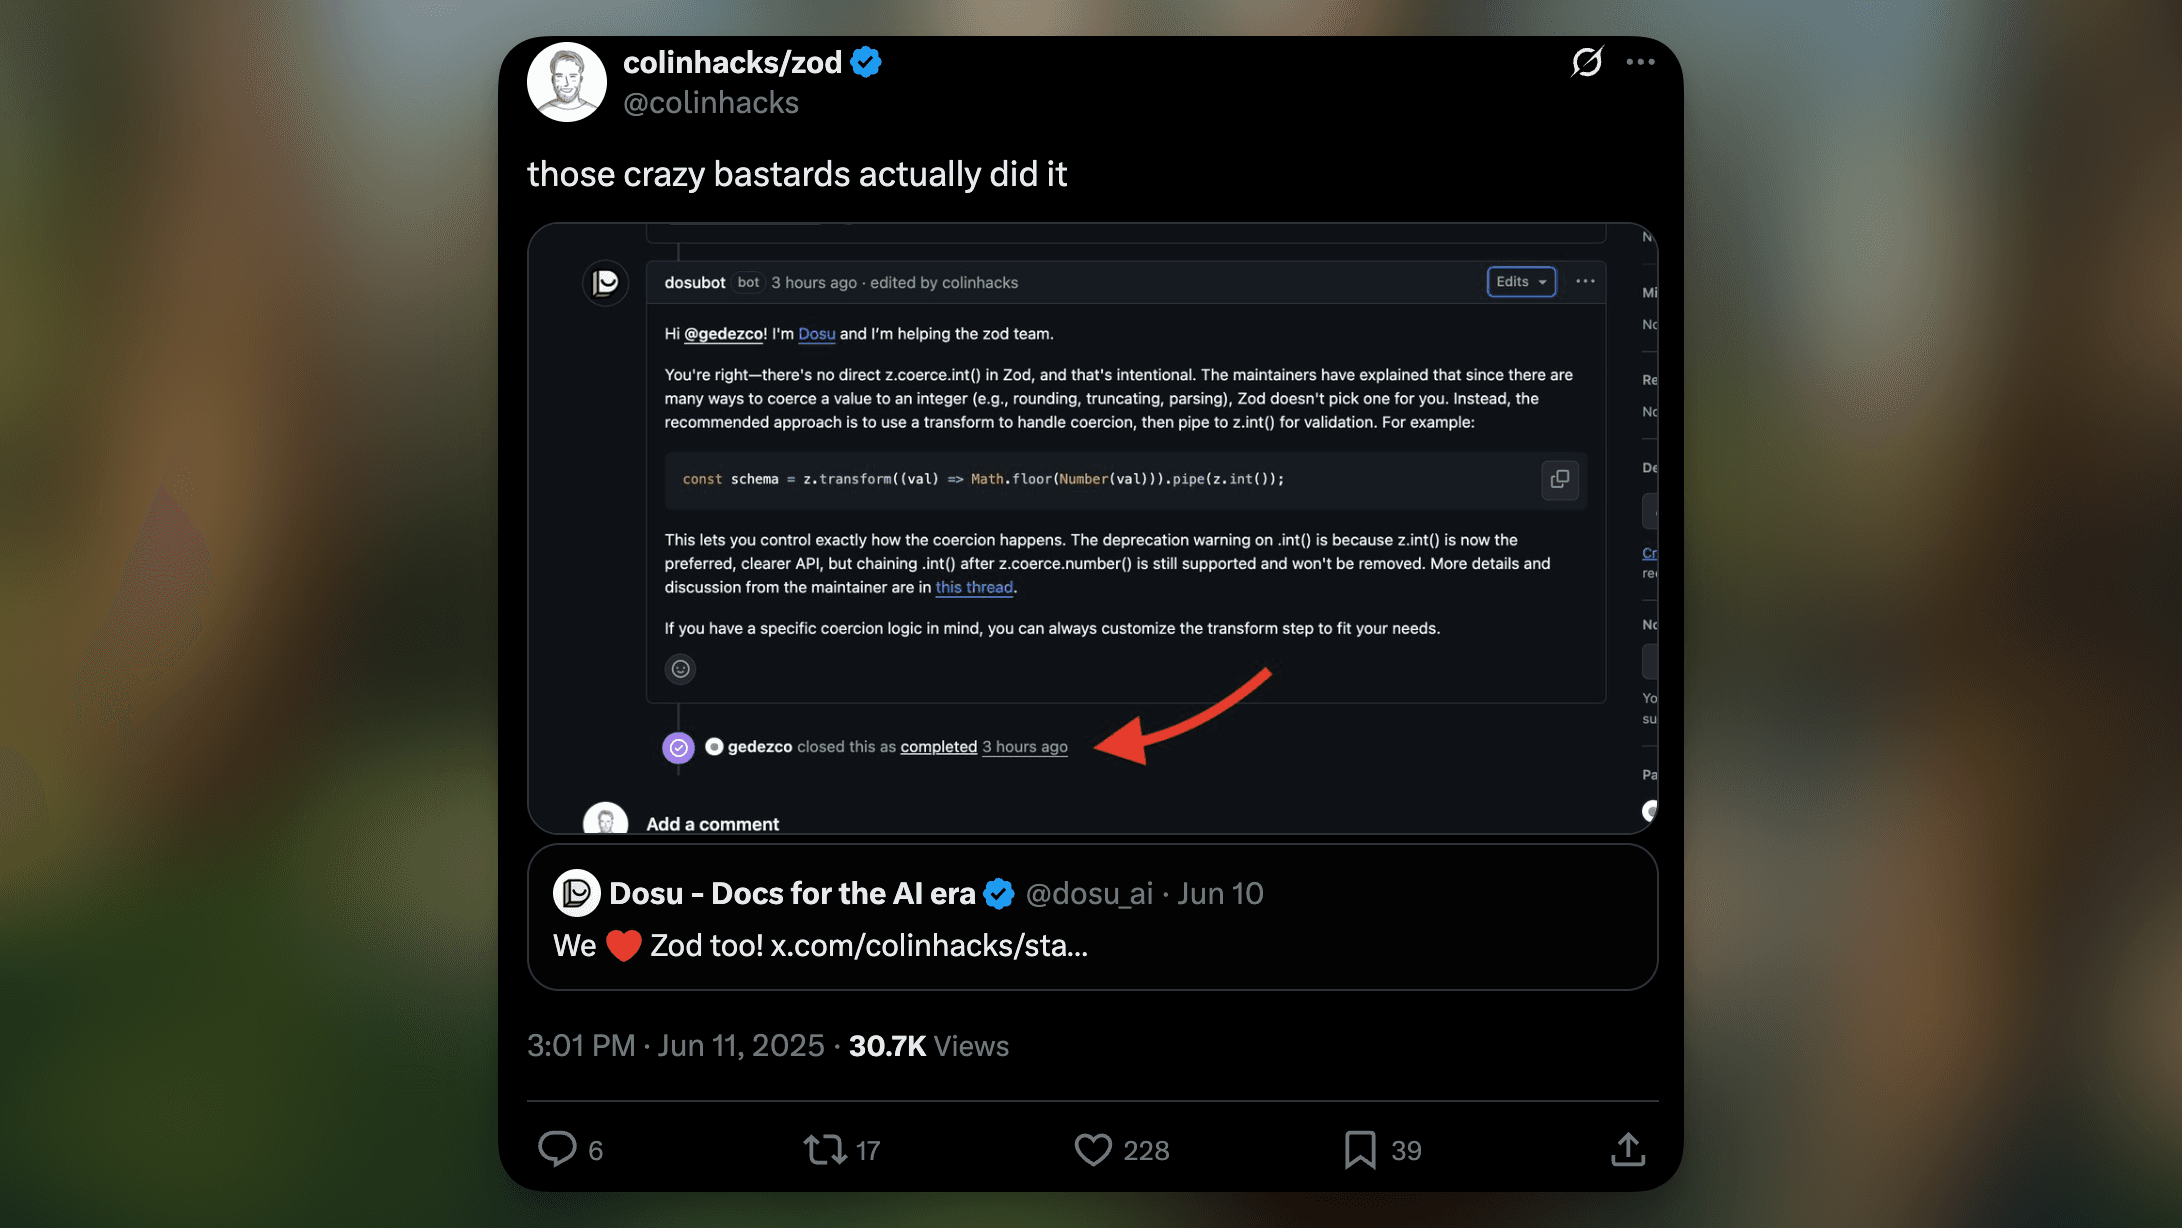Open the smiley reaction icon under the comment
This screenshot has width=2182, height=1228.
(x=680, y=669)
